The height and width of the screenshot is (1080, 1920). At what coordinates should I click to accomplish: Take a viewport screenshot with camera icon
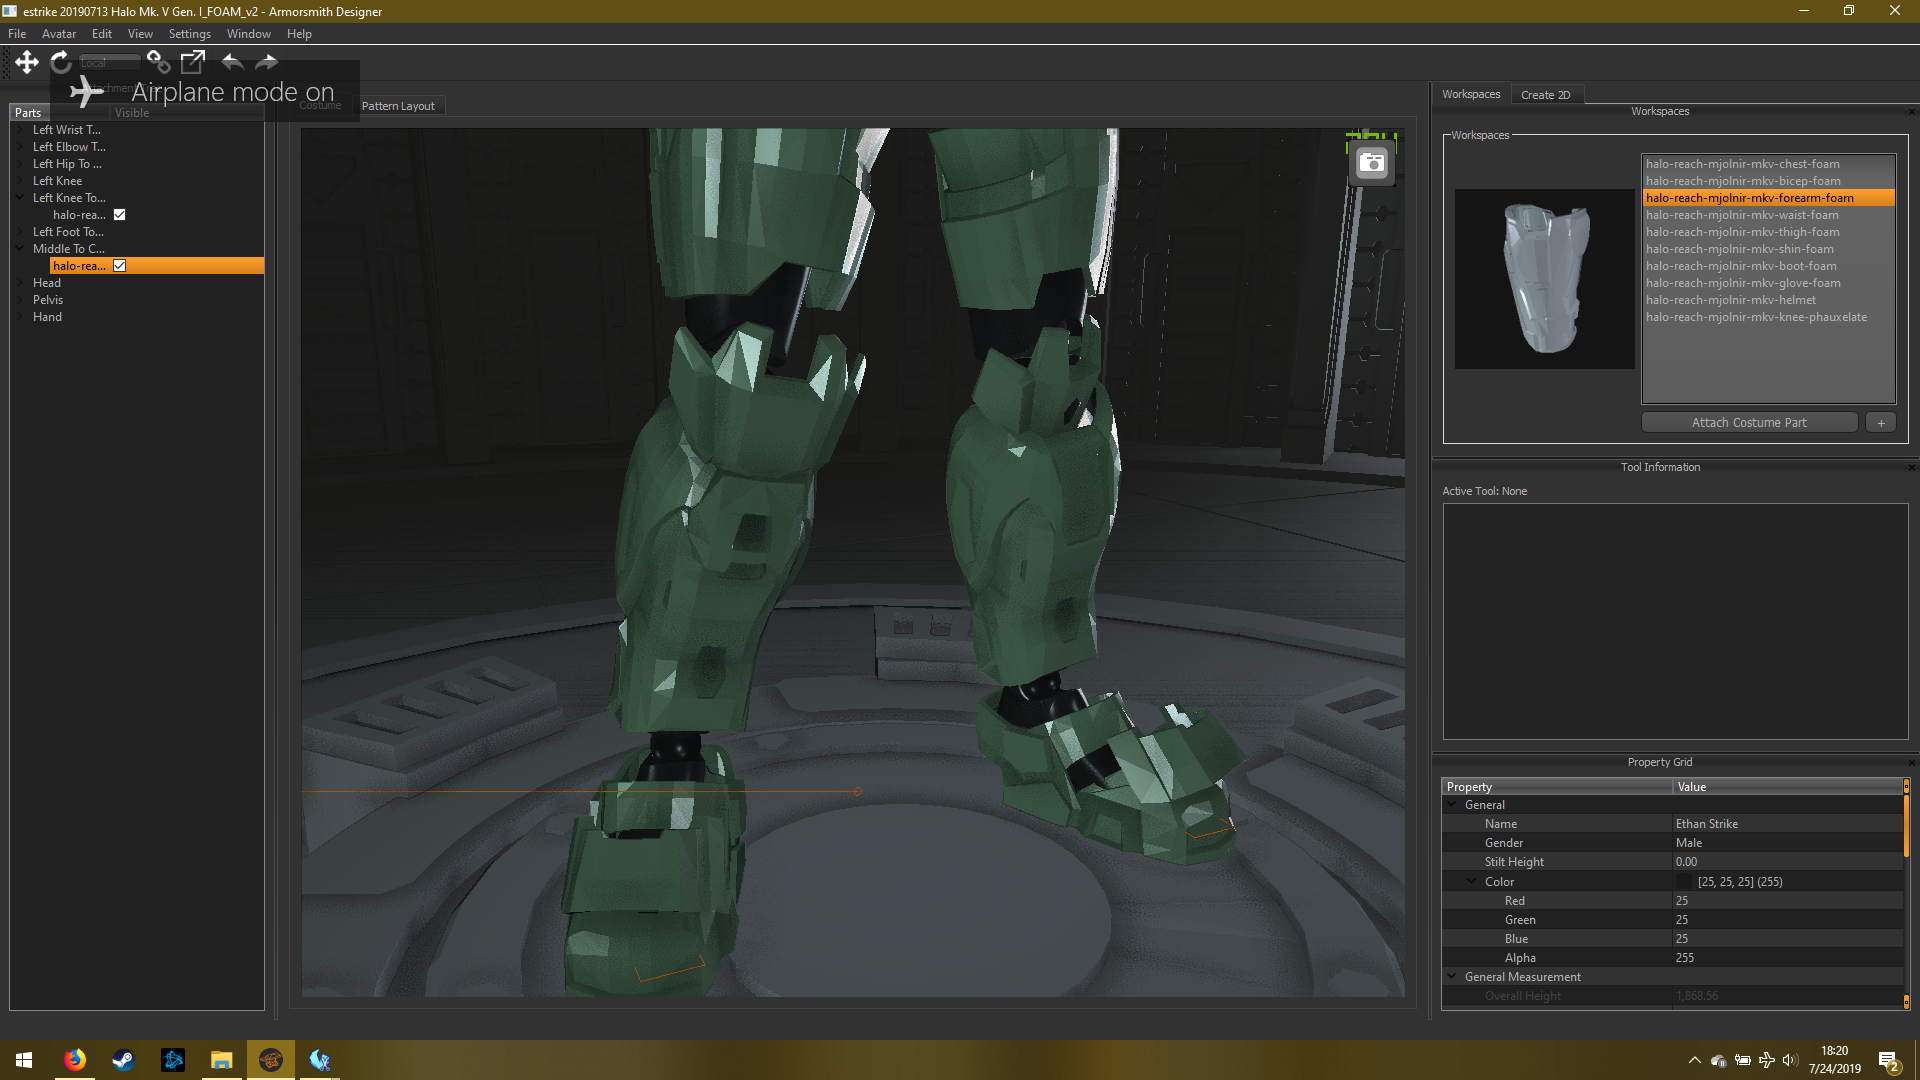click(x=1372, y=163)
